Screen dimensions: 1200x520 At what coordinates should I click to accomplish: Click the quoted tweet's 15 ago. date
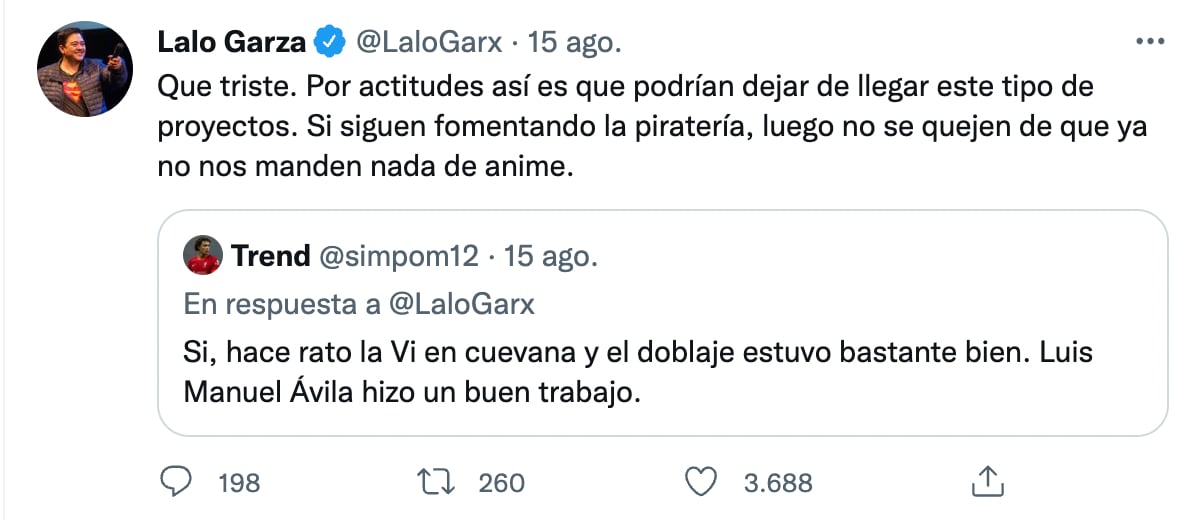point(551,256)
